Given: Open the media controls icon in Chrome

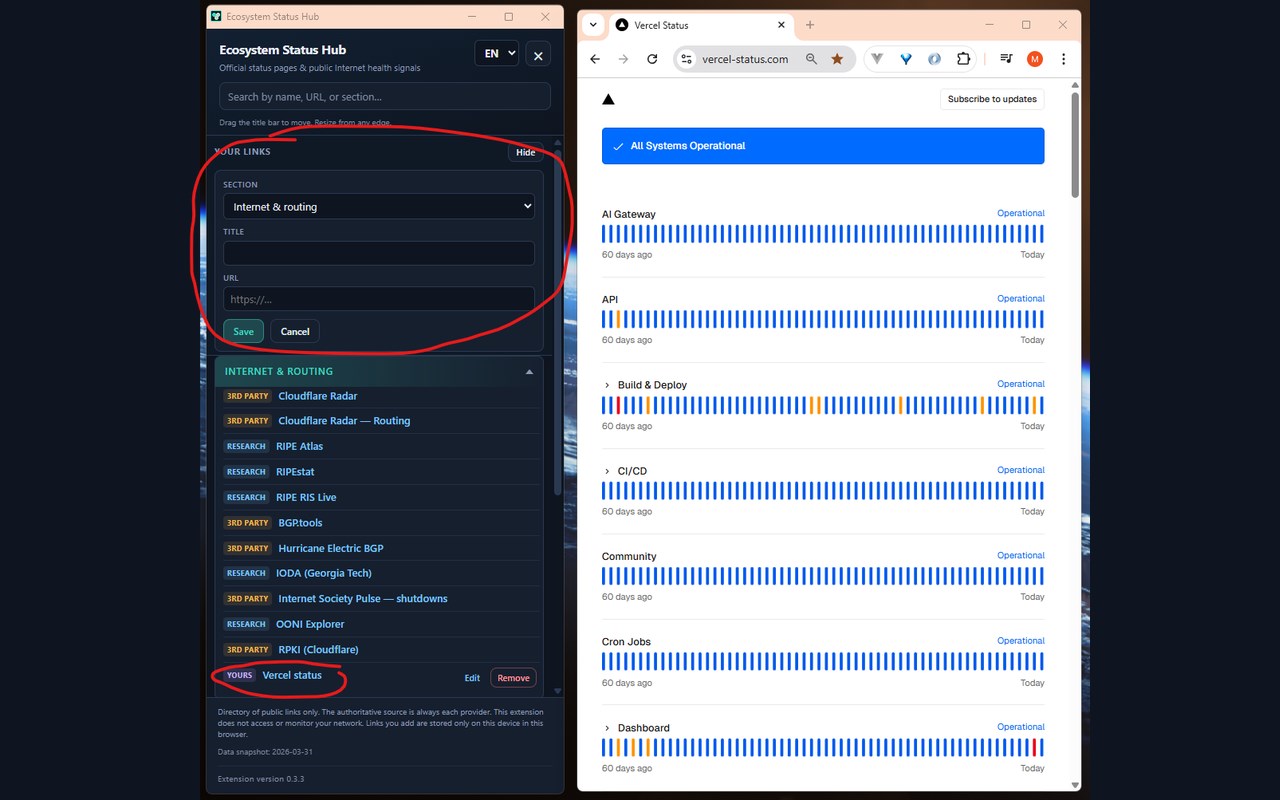Looking at the screenshot, I should 1006,59.
